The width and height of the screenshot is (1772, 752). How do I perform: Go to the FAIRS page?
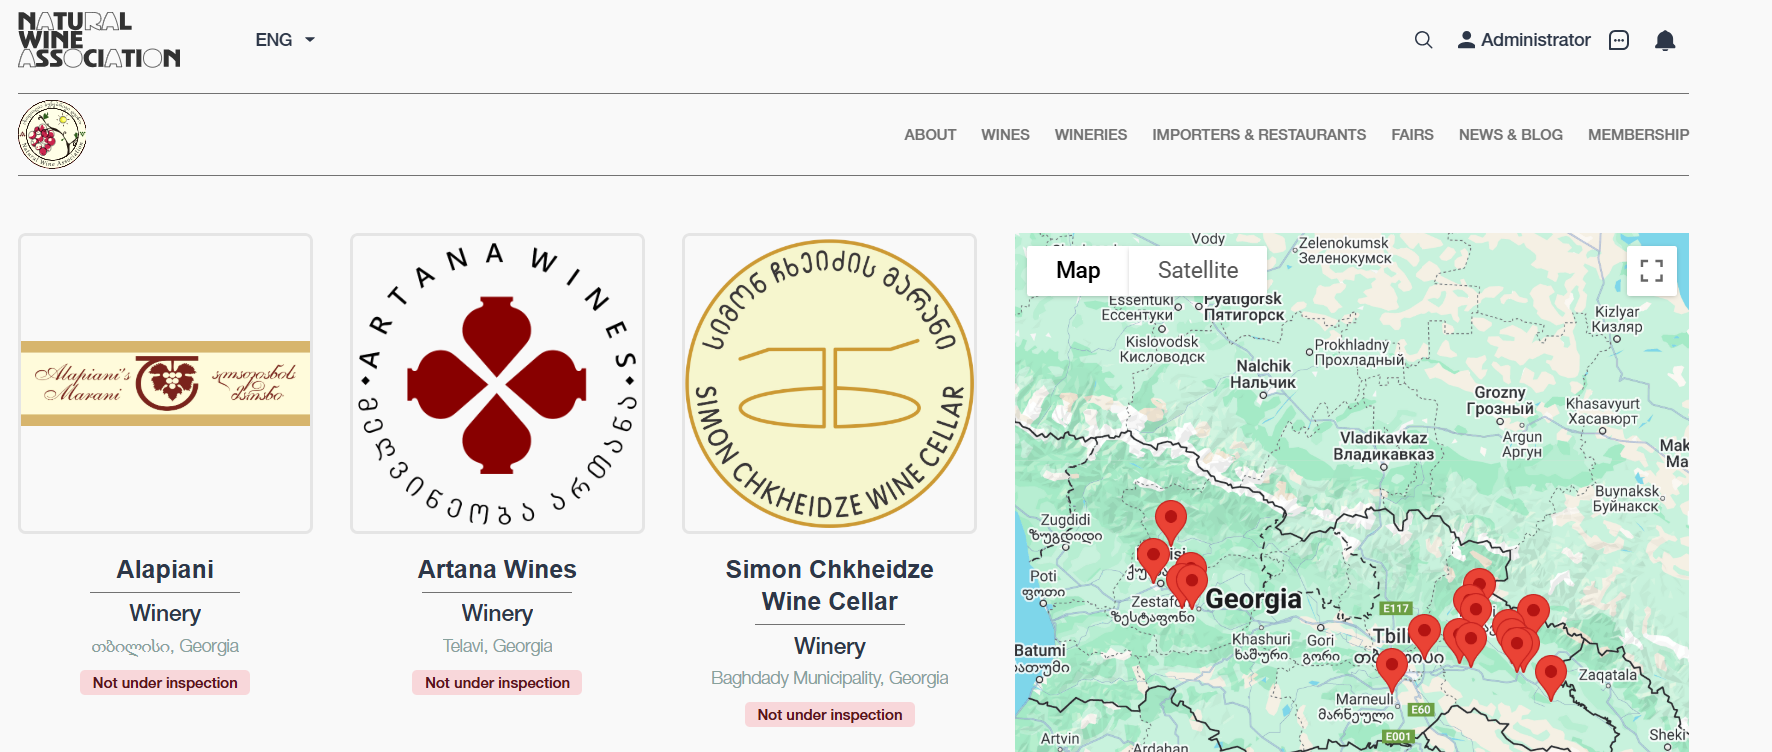point(1412,134)
